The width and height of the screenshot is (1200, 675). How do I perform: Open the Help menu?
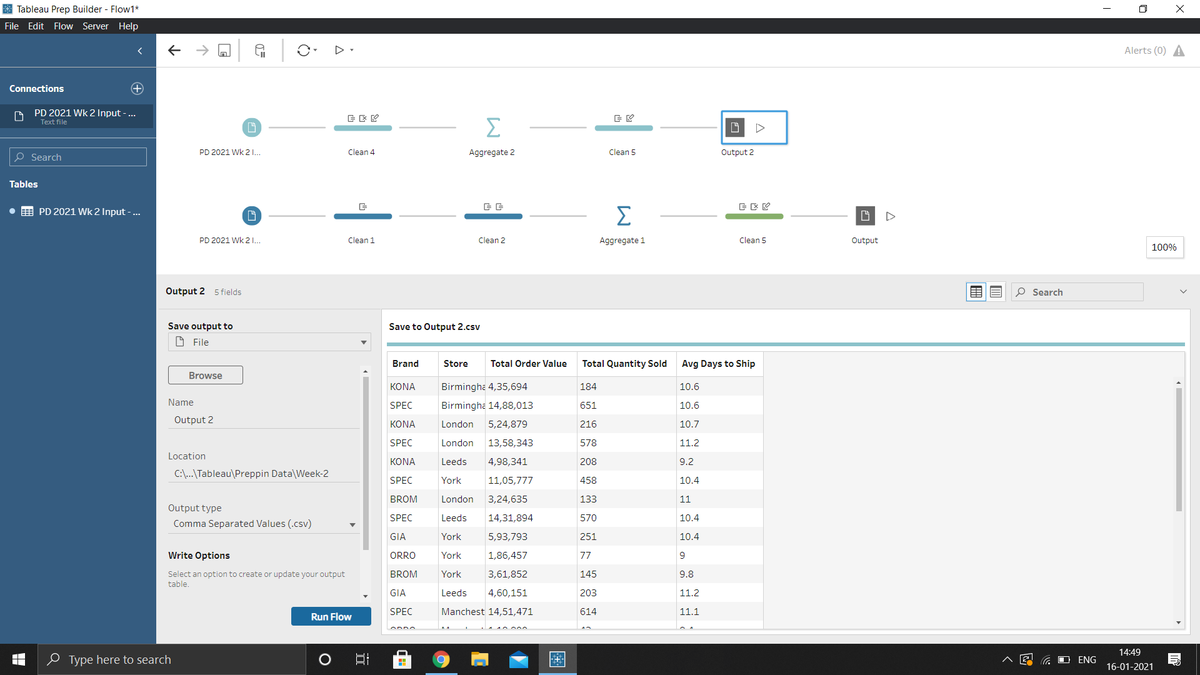tap(128, 26)
